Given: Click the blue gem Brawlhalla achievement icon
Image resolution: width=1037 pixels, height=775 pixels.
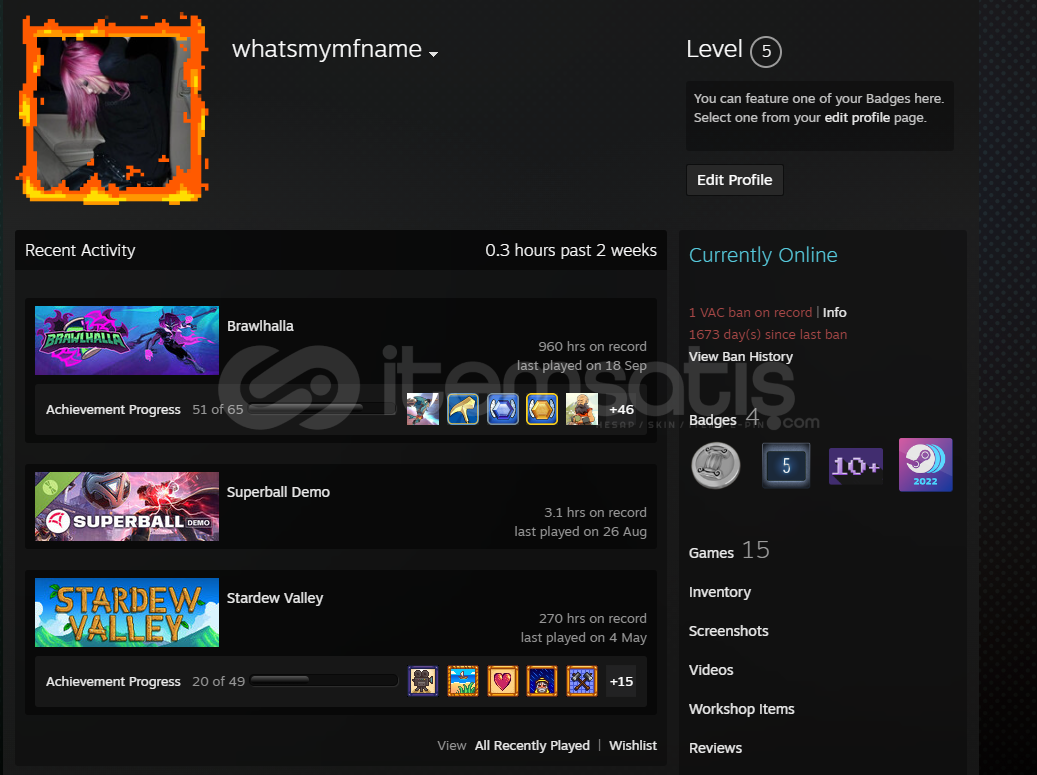Looking at the screenshot, I should 503,409.
